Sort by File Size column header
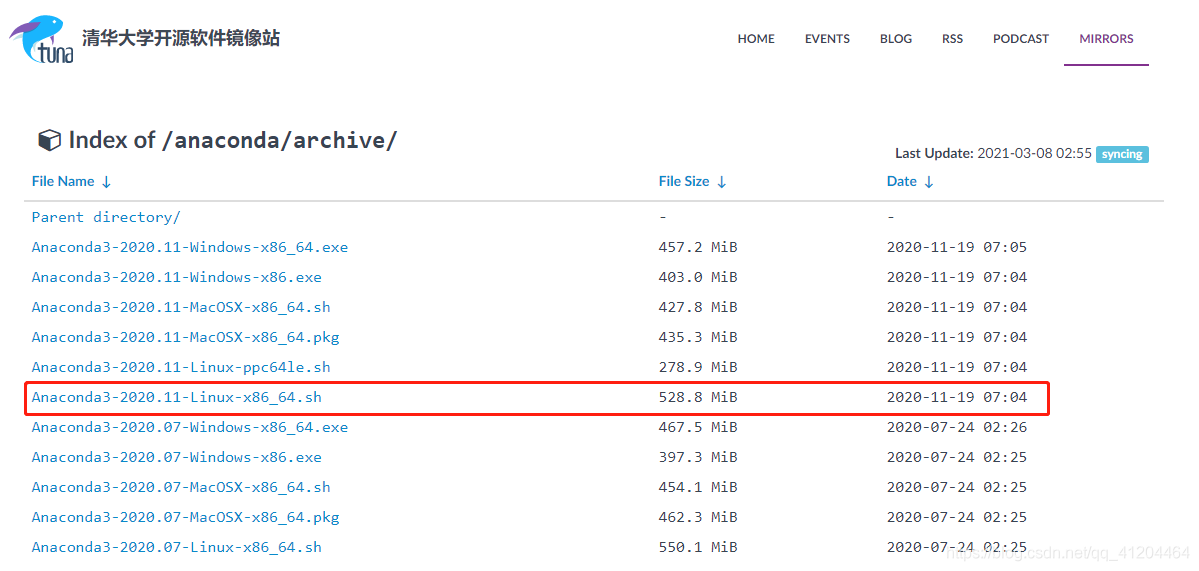The image size is (1199, 571). click(692, 182)
